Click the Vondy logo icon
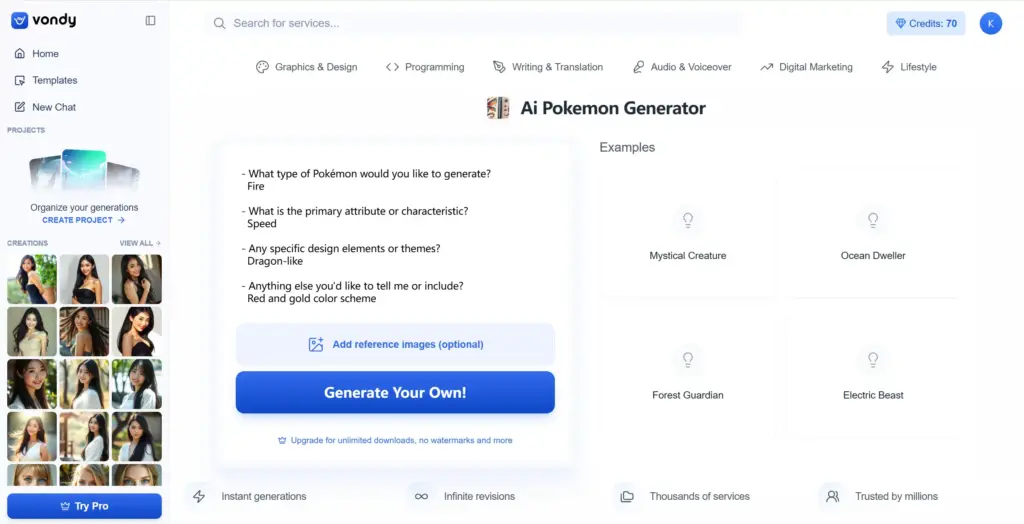This screenshot has height=524, width=1024. tap(19, 20)
